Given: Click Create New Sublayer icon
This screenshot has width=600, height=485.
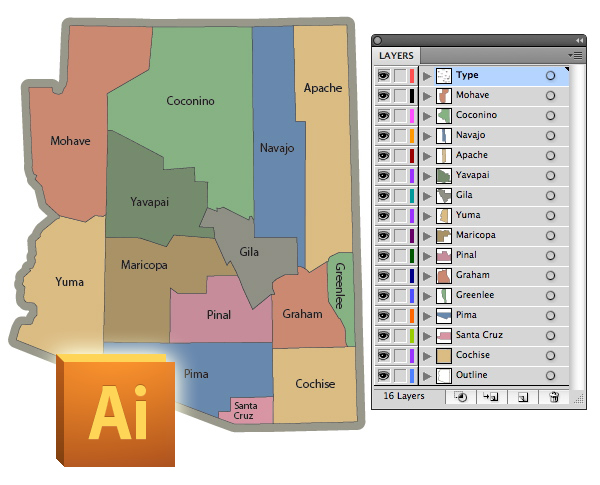Looking at the screenshot, I should 490,397.
